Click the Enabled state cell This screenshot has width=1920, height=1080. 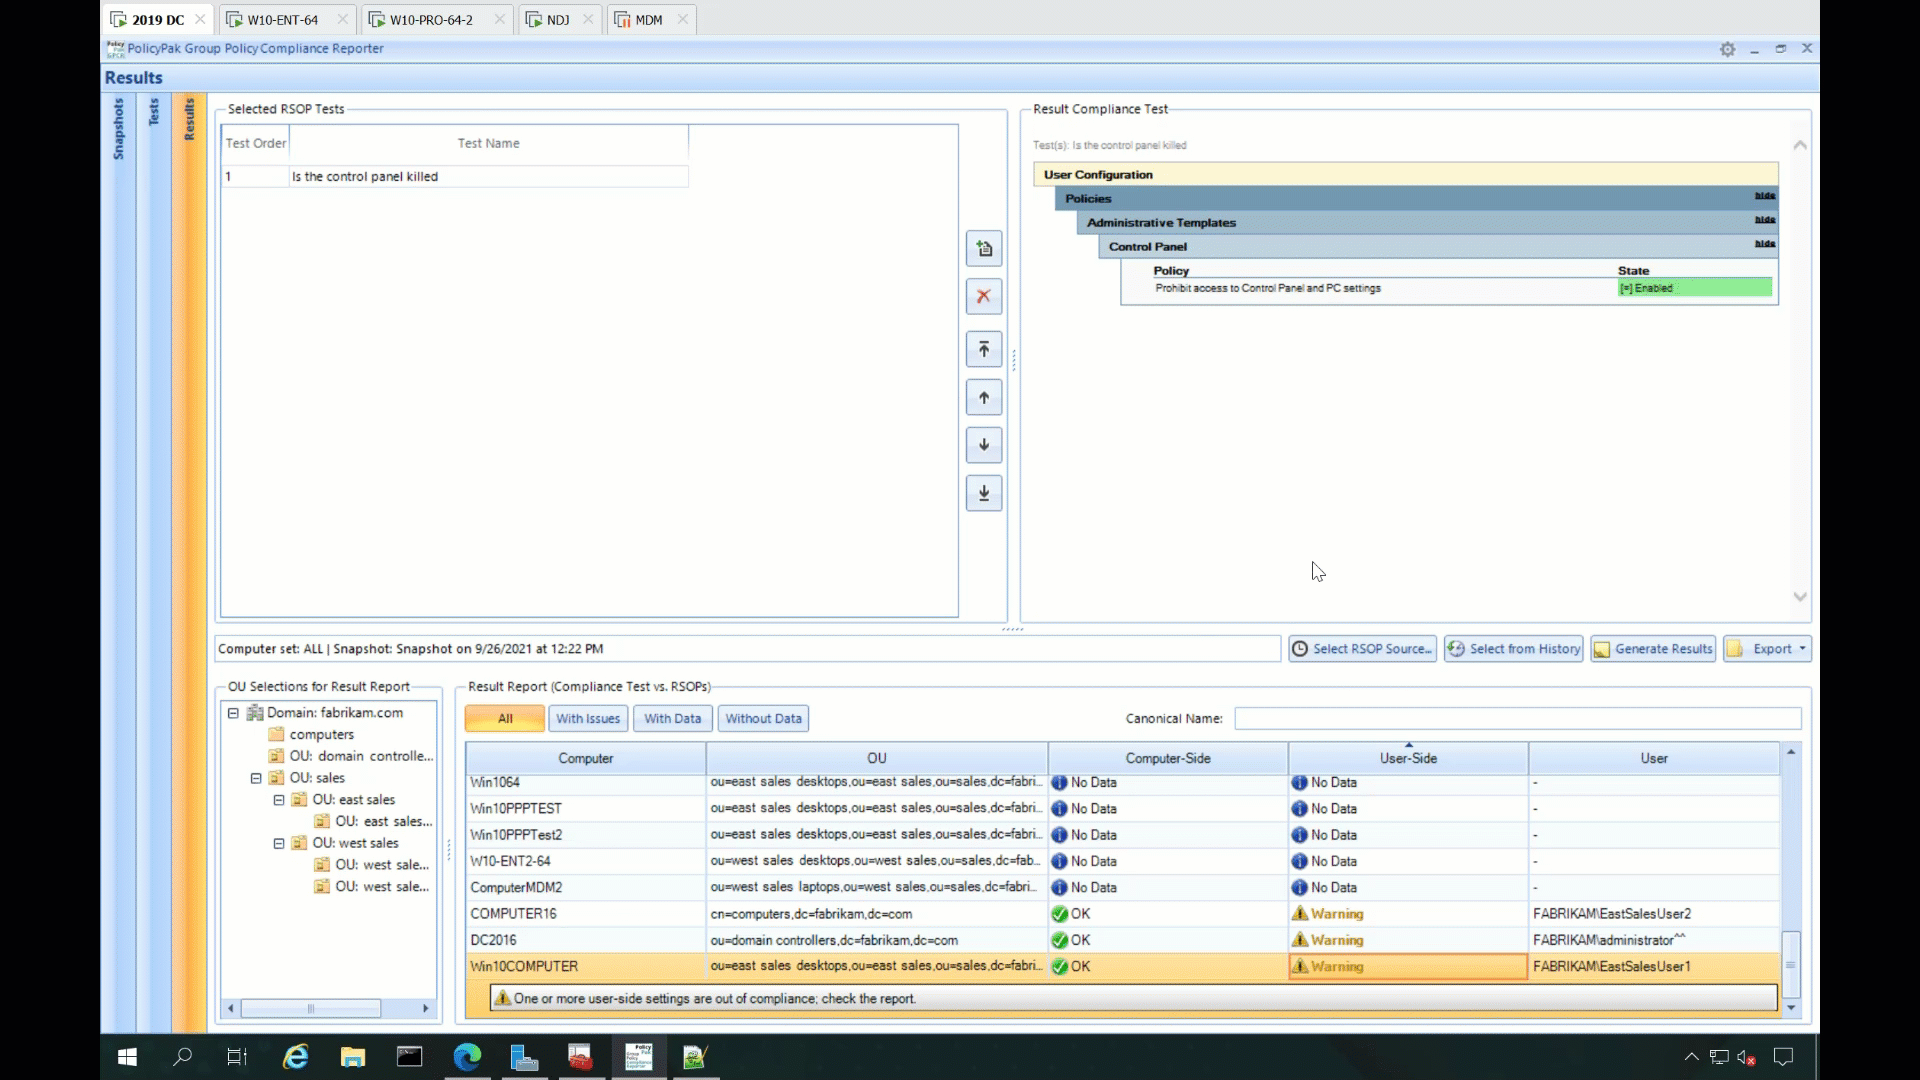1695,288
